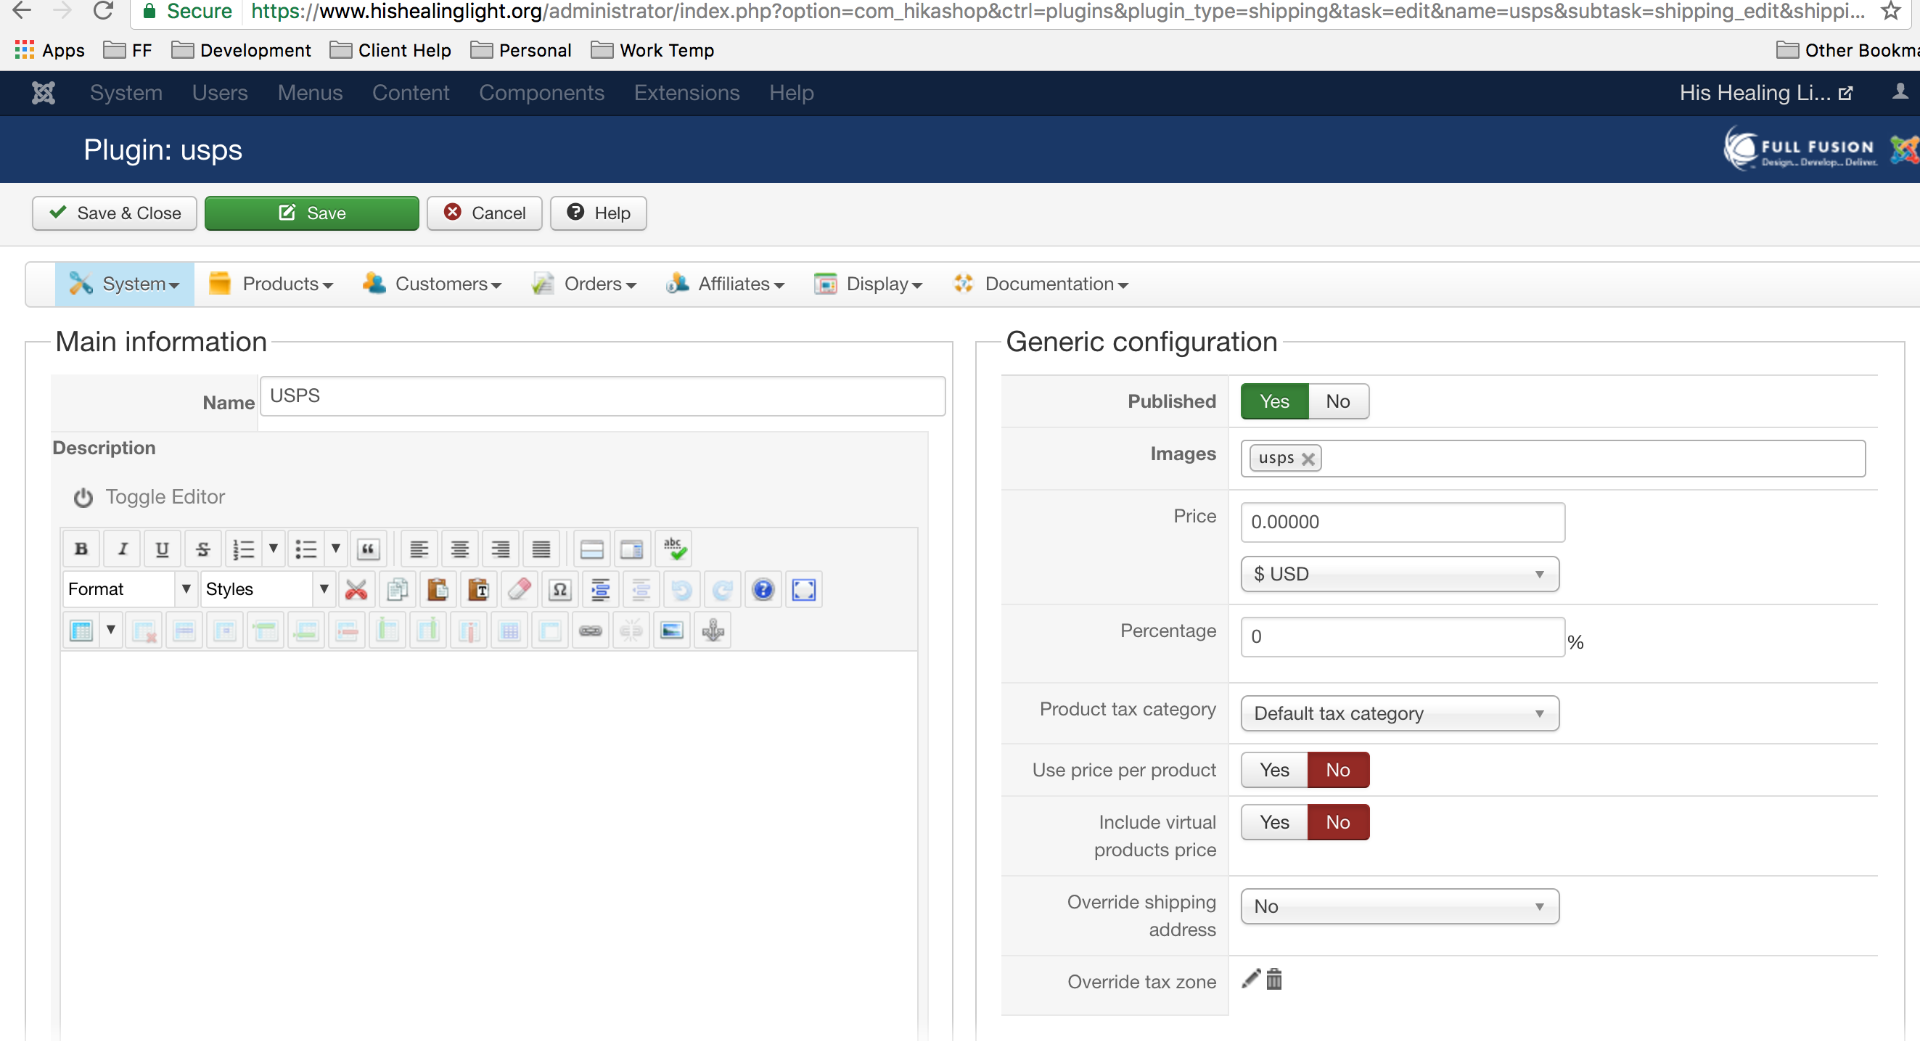1920x1041 pixels.
Task: Set Published to No
Action: coord(1338,402)
